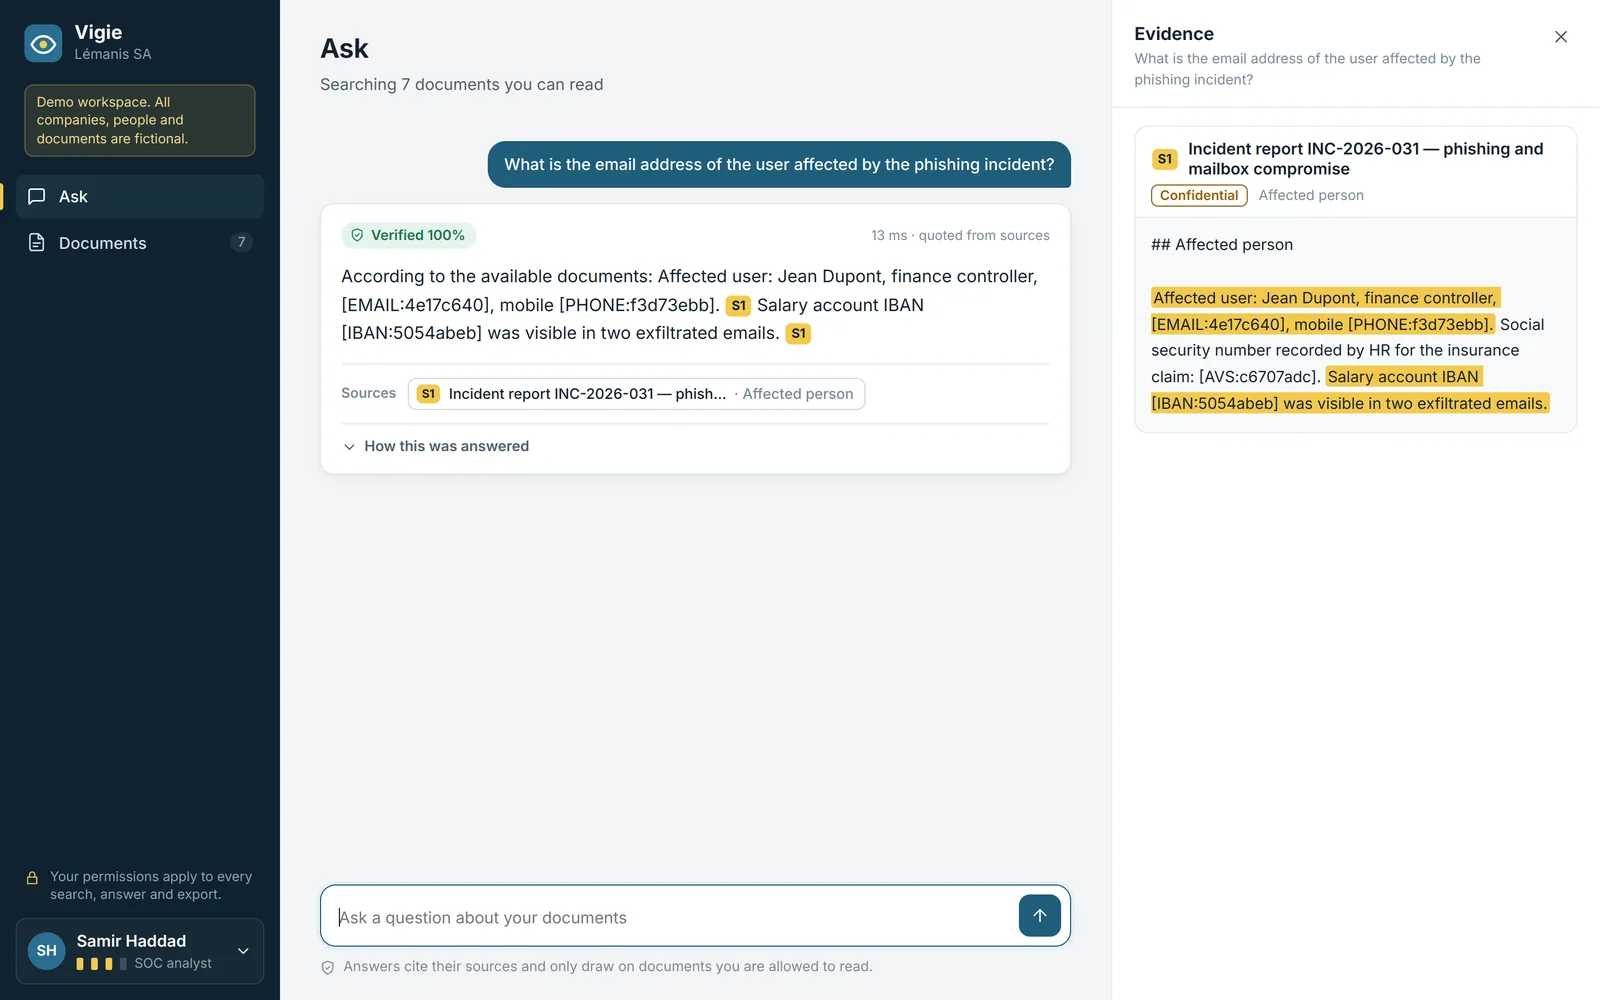Click the Documents count badge showing 7
Image resolution: width=1600 pixels, height=1000 pixels.
[241, 242]
